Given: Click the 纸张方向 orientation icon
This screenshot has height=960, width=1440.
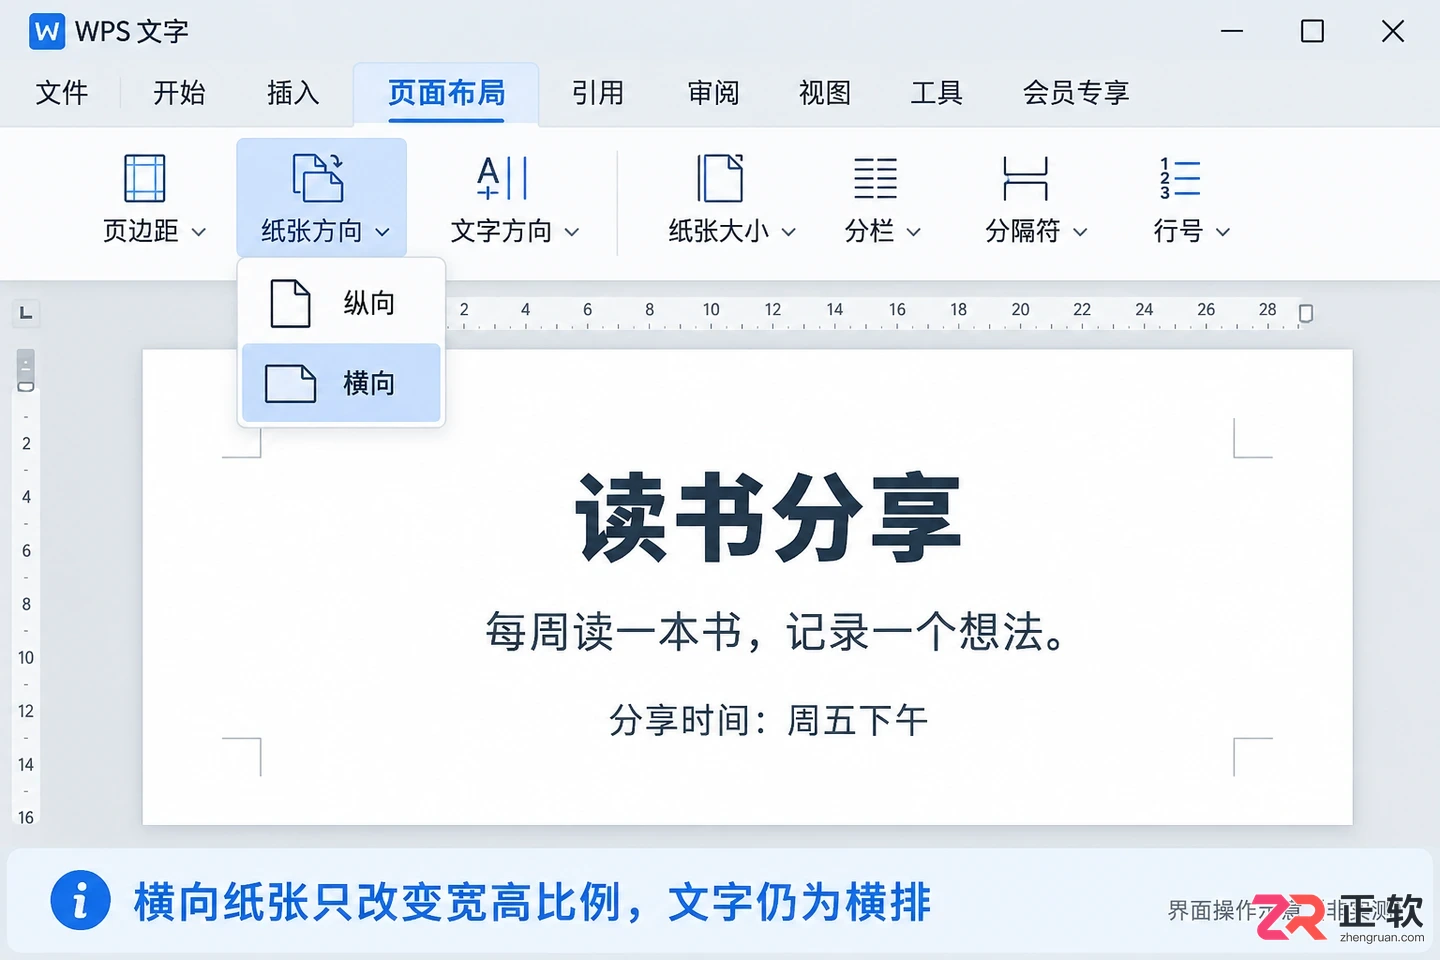Looking at the screenshot, I should [318, 178].
